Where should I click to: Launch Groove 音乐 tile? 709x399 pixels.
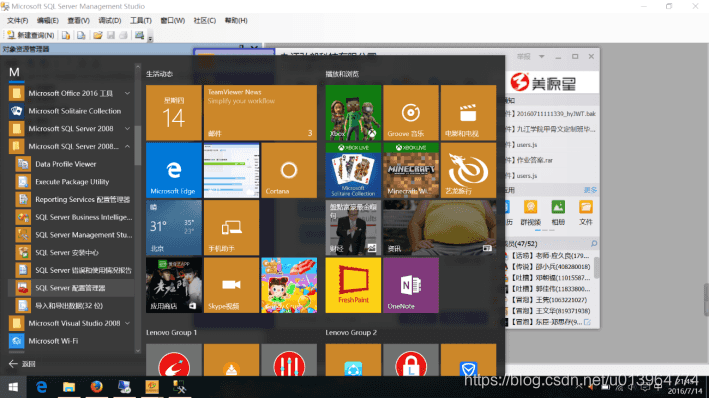click(411, 113)
